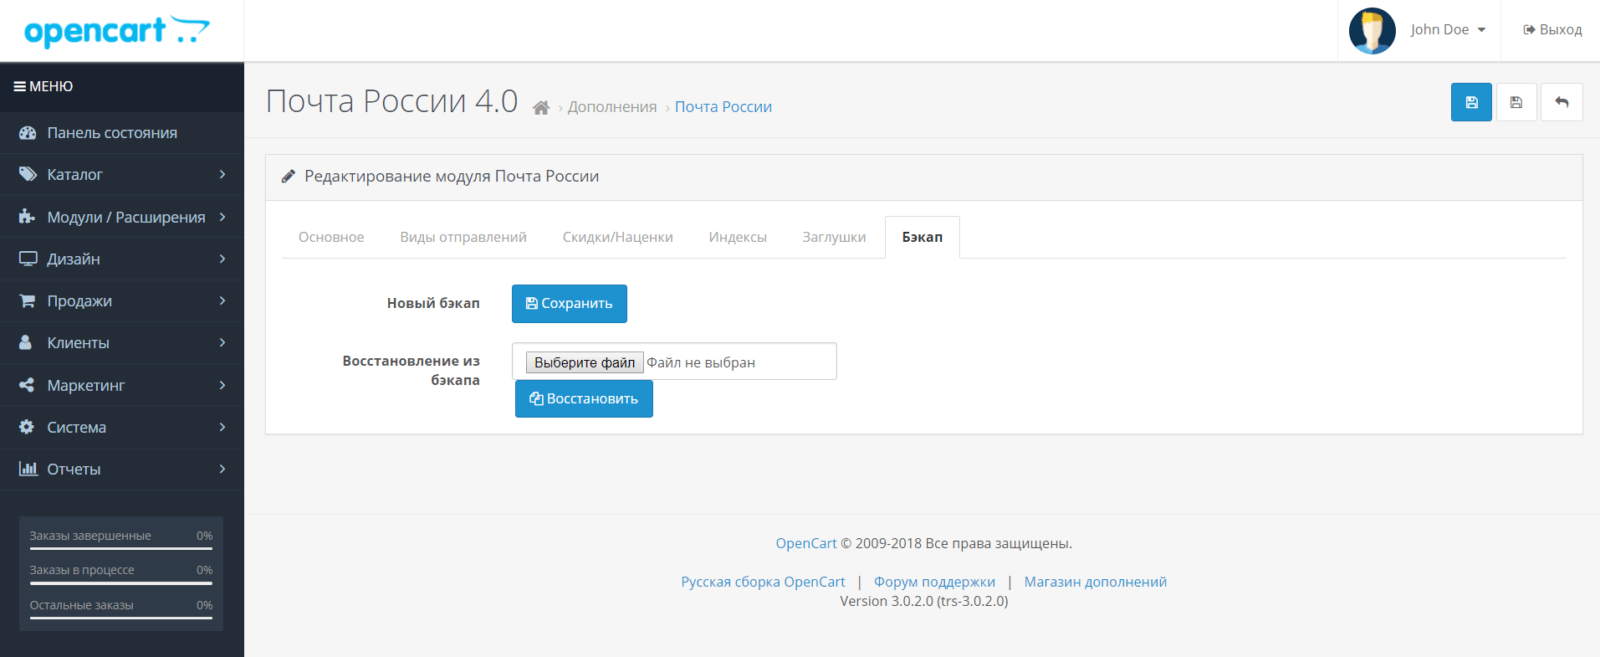This screenshot has width=1600, height=657.
Task: Click the Файл не выбран text
Action: (701, 363)
